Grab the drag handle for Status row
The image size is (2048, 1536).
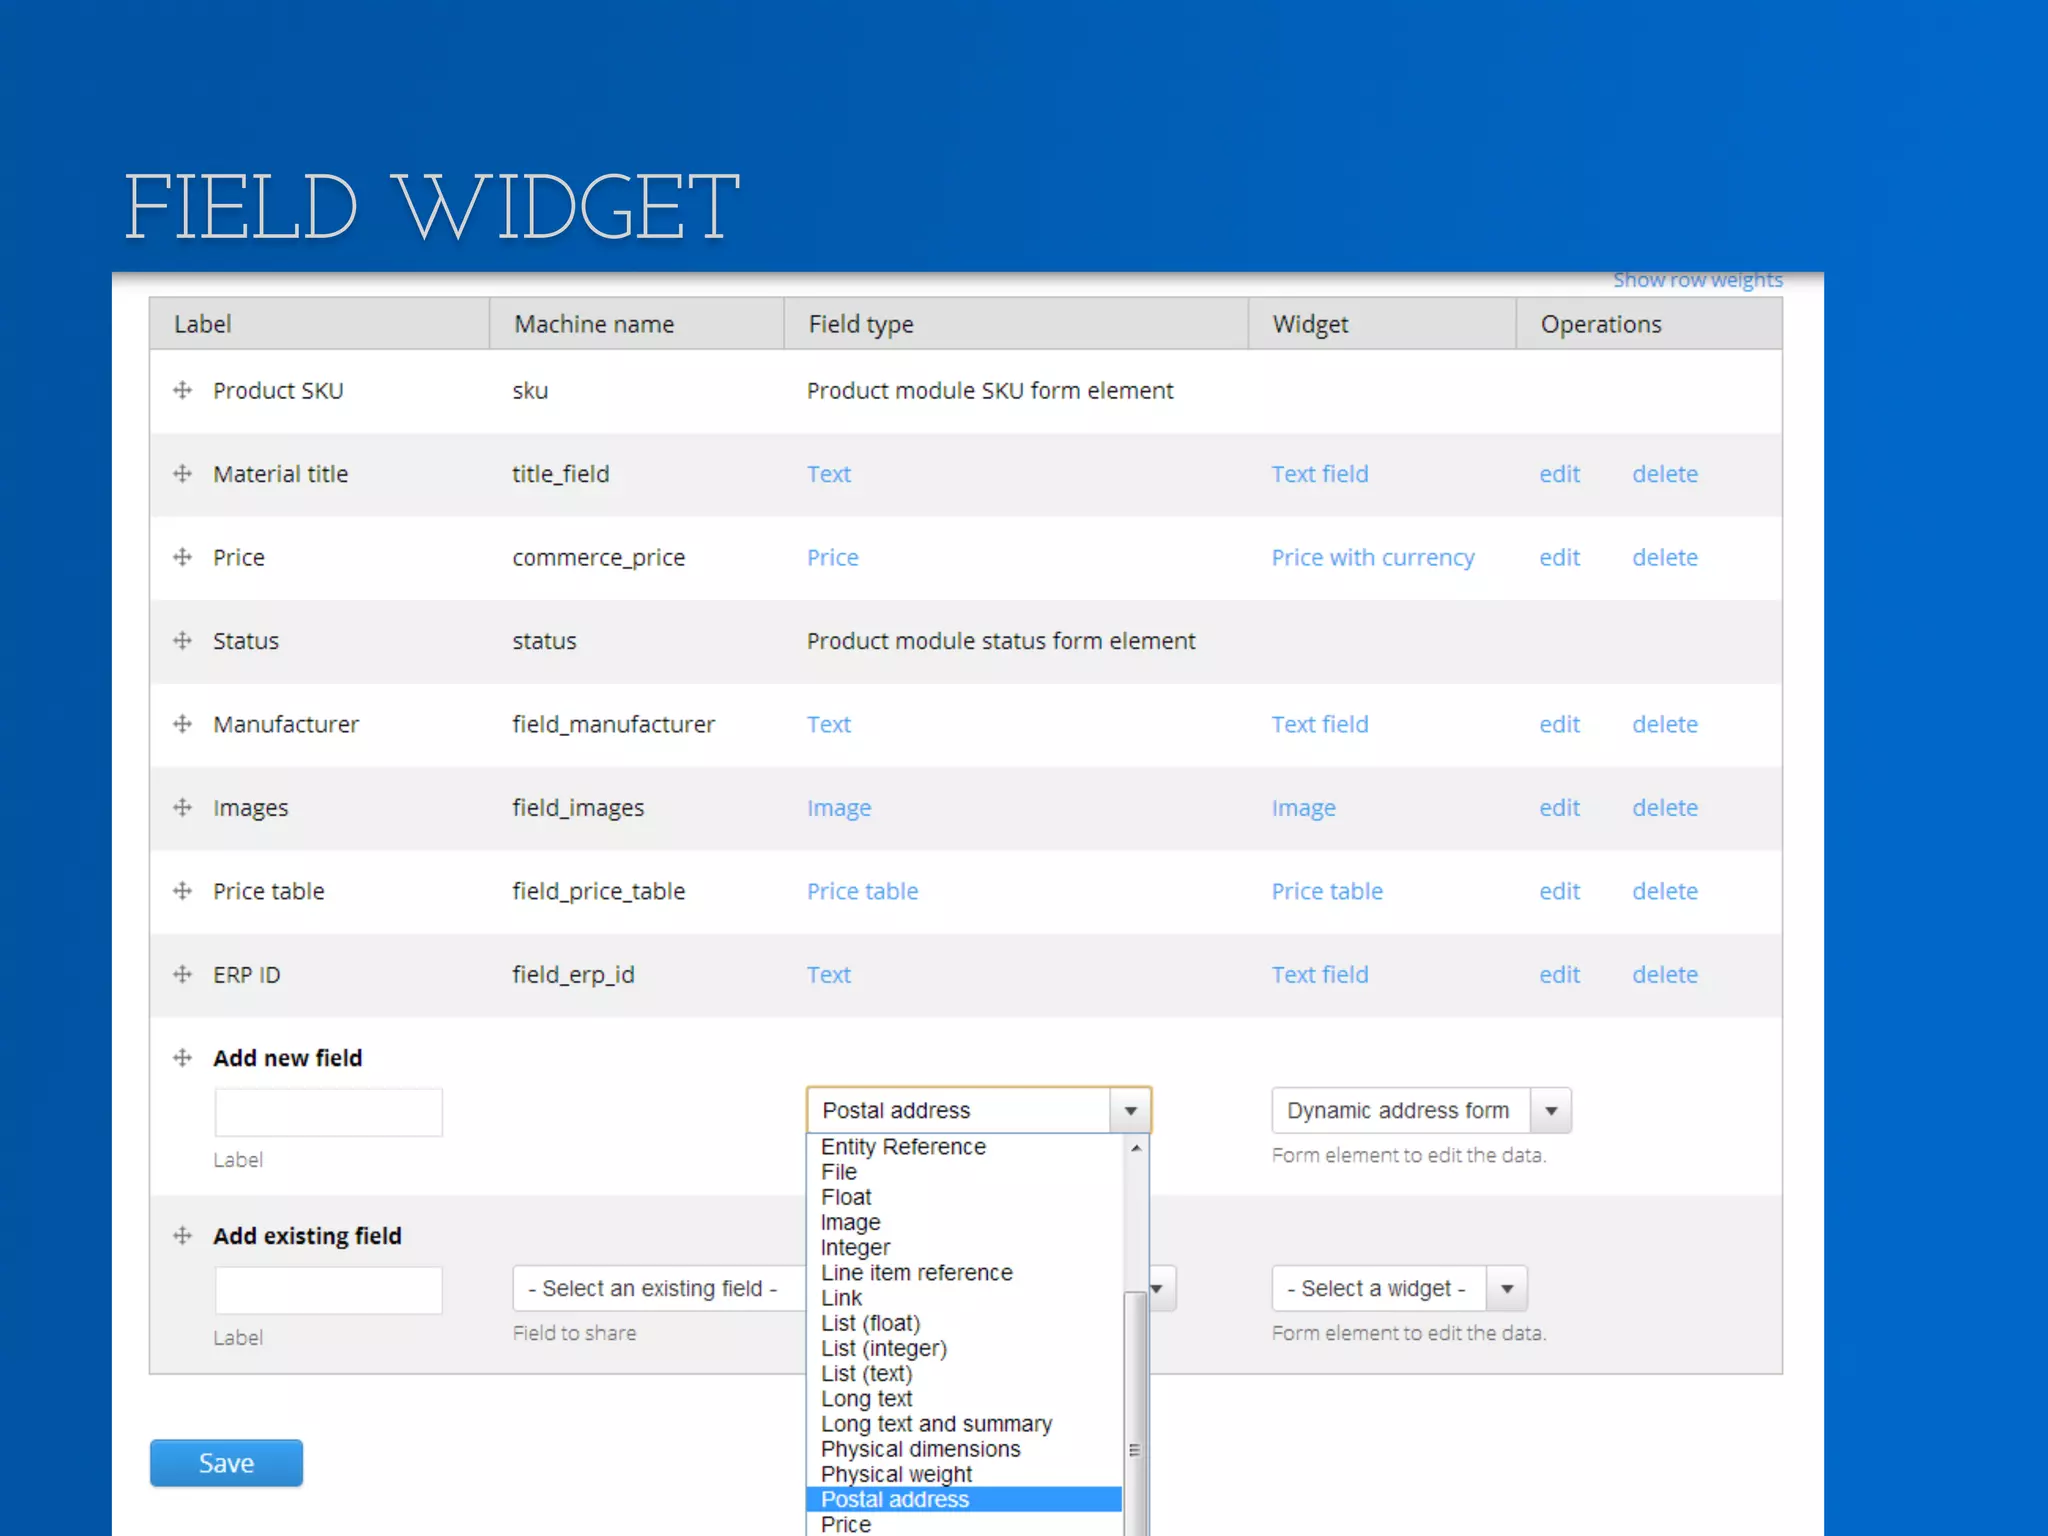coord(182,640)
